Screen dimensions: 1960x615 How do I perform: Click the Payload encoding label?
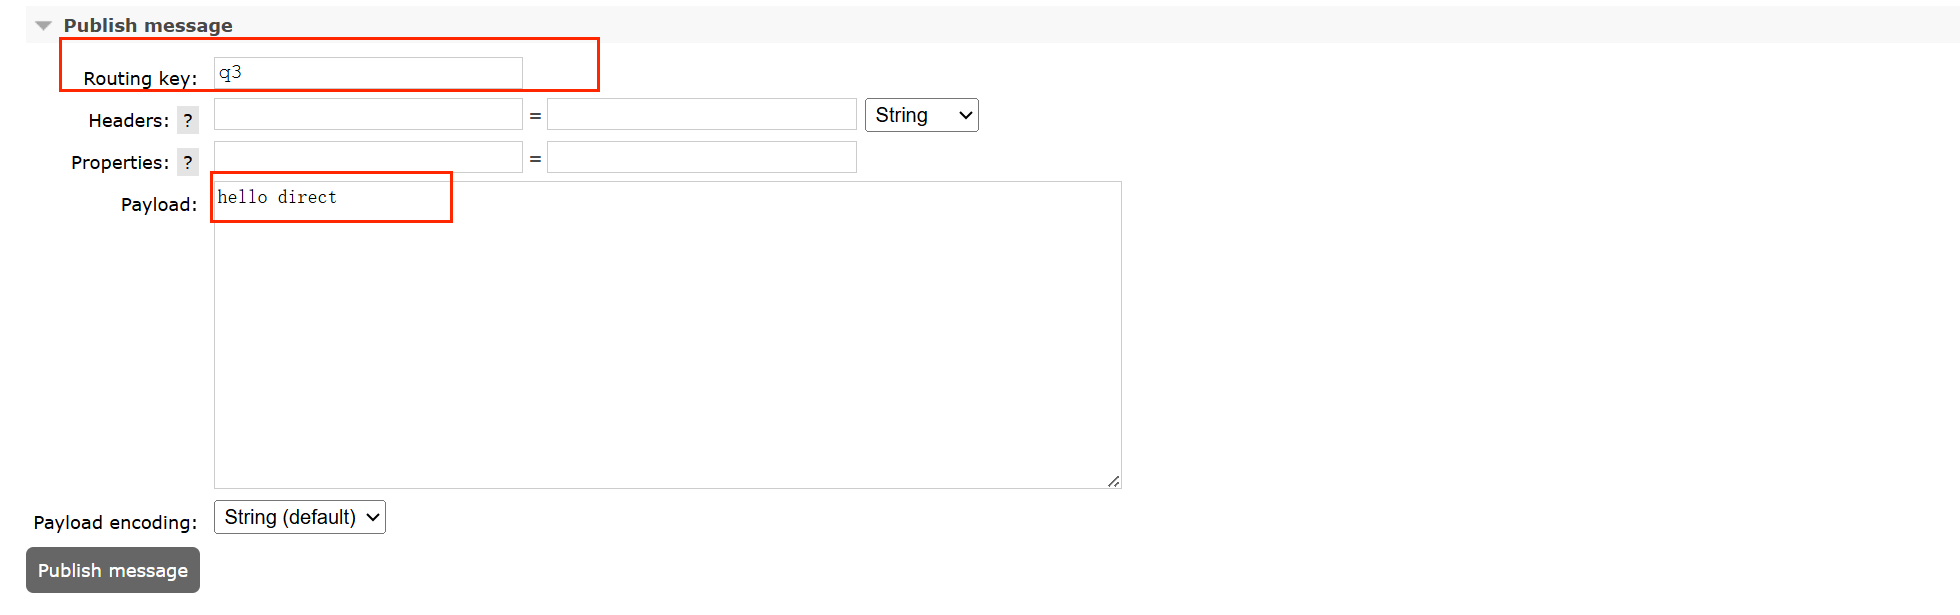pos(115,523)
